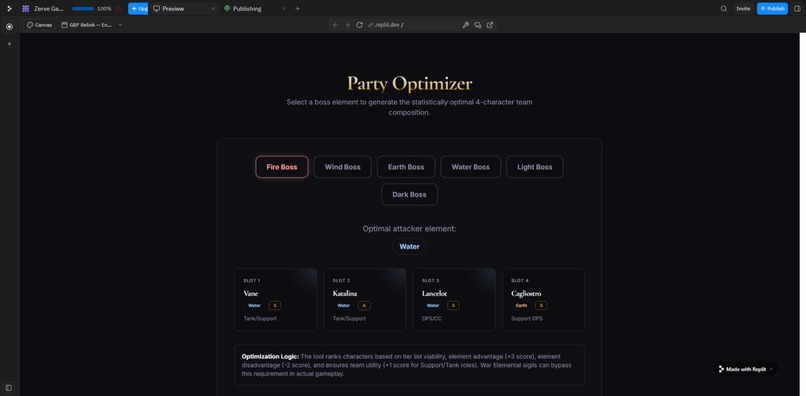Close the Preview tab

pos(213,9)
